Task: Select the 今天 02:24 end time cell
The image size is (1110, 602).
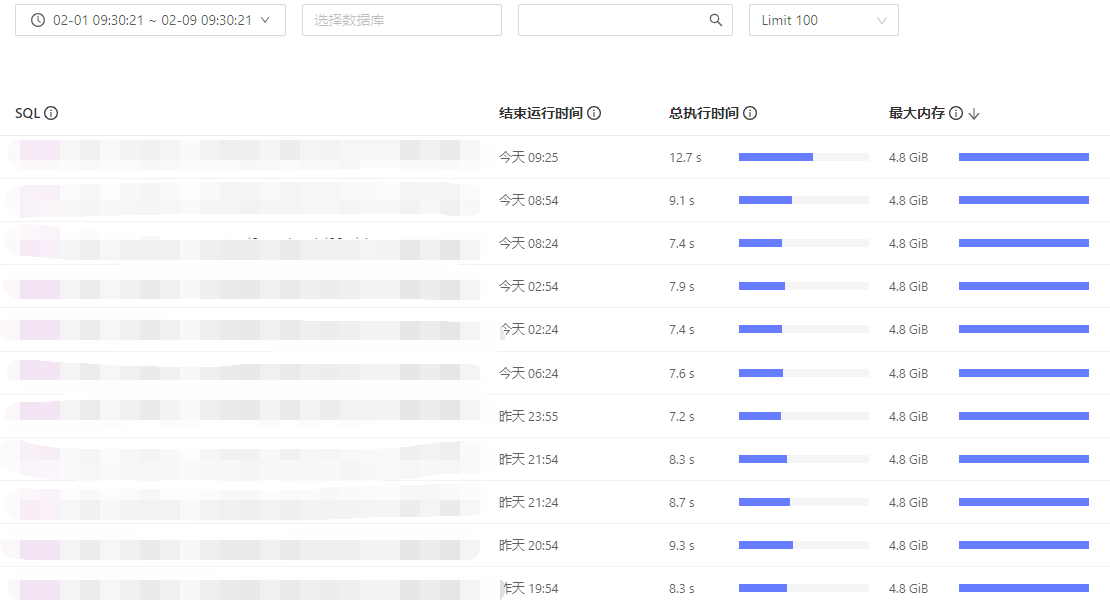Action: pyautogui.click(x=529, y=329)
